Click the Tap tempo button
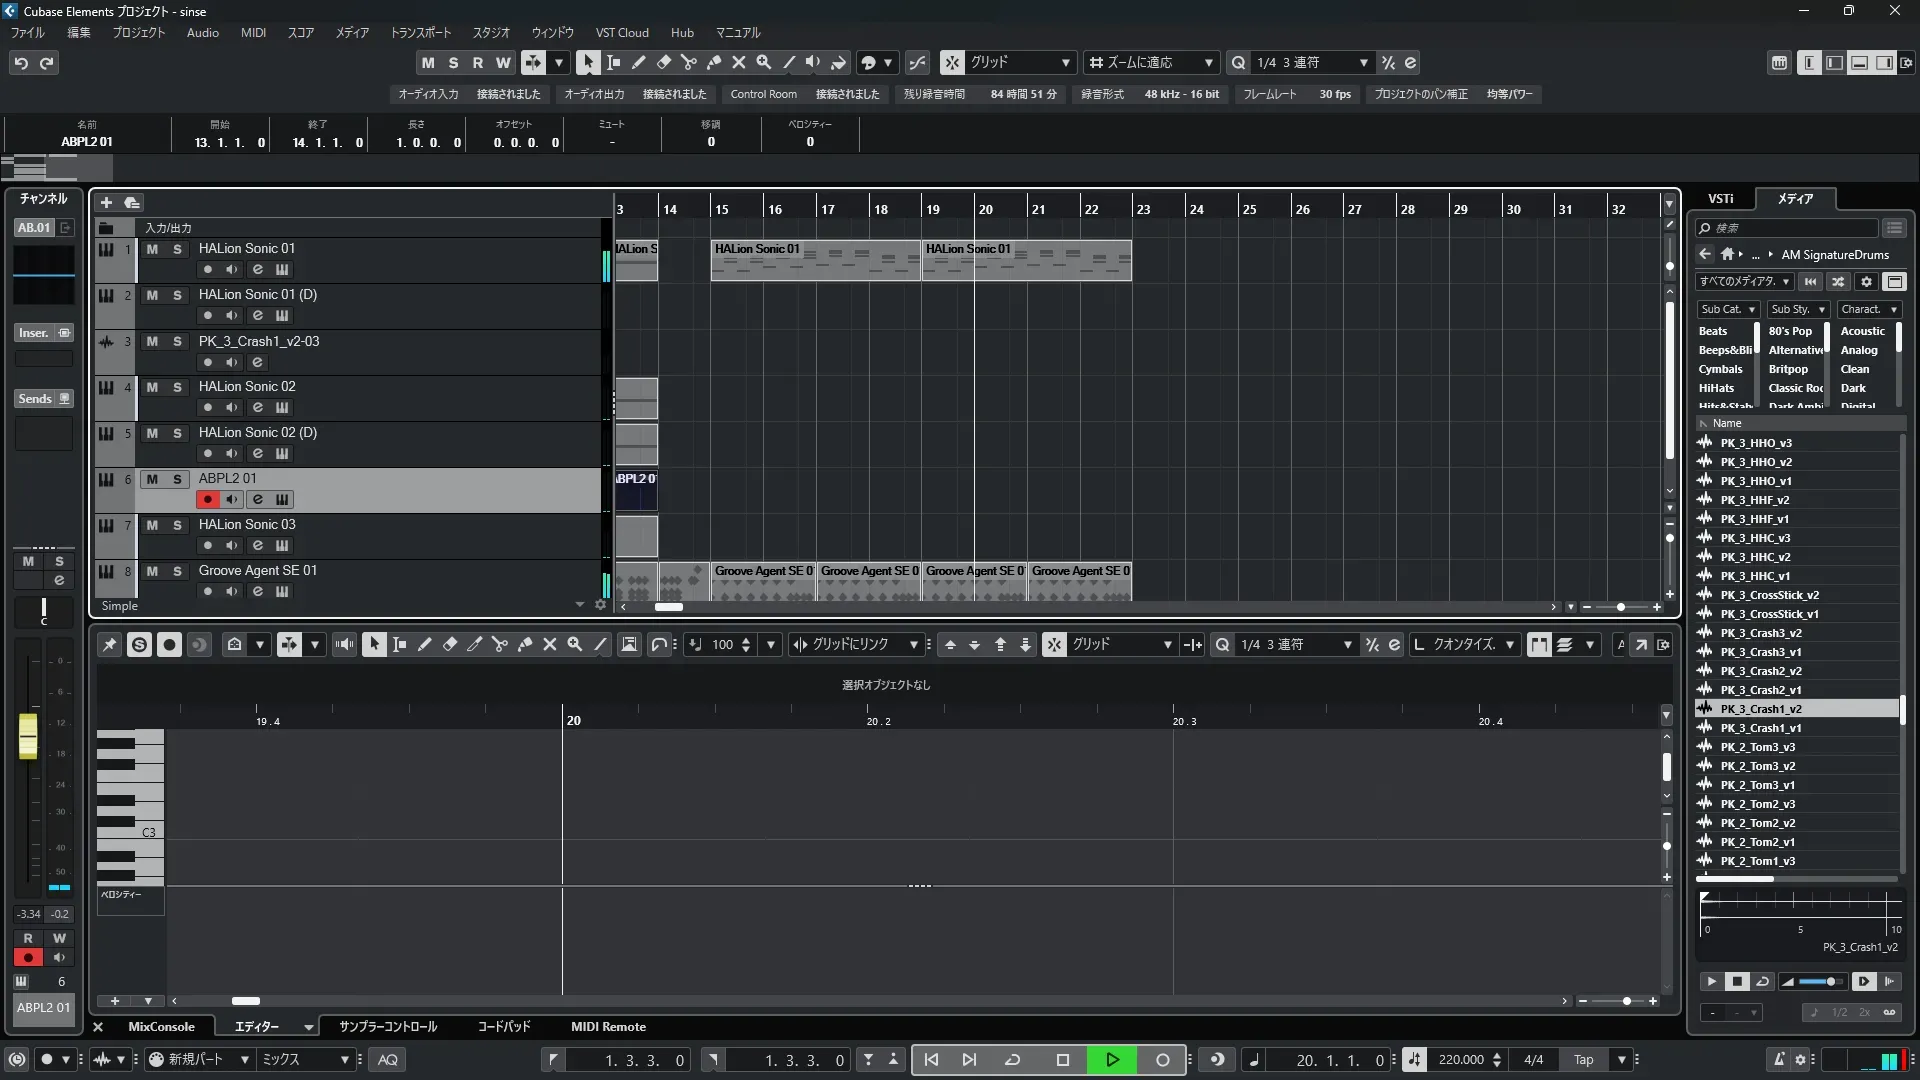The width and height of the screenshot is (1920, 1080). [1583, 1060]
